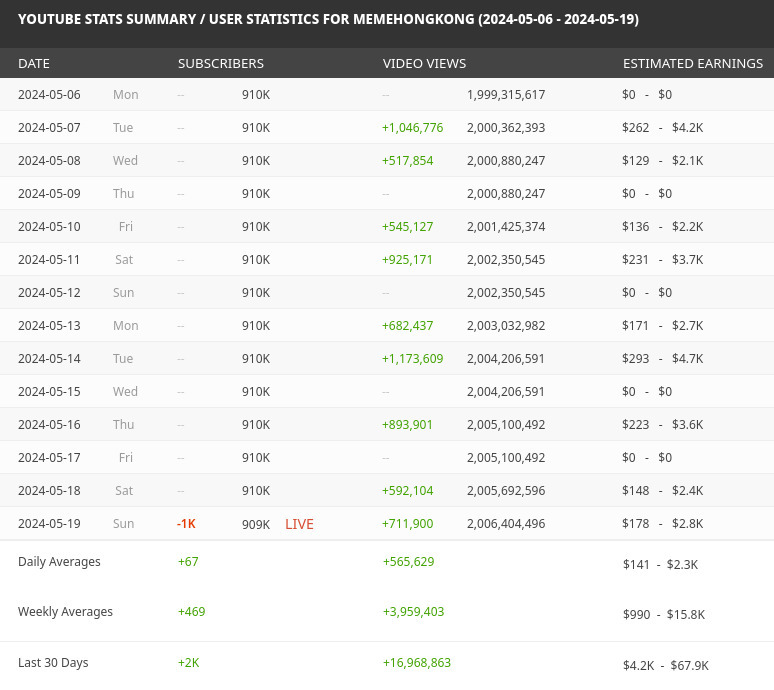Click the date 2024-05-06
The height and width of the screenshot is (690, 774).
click(x=49, y=95)
